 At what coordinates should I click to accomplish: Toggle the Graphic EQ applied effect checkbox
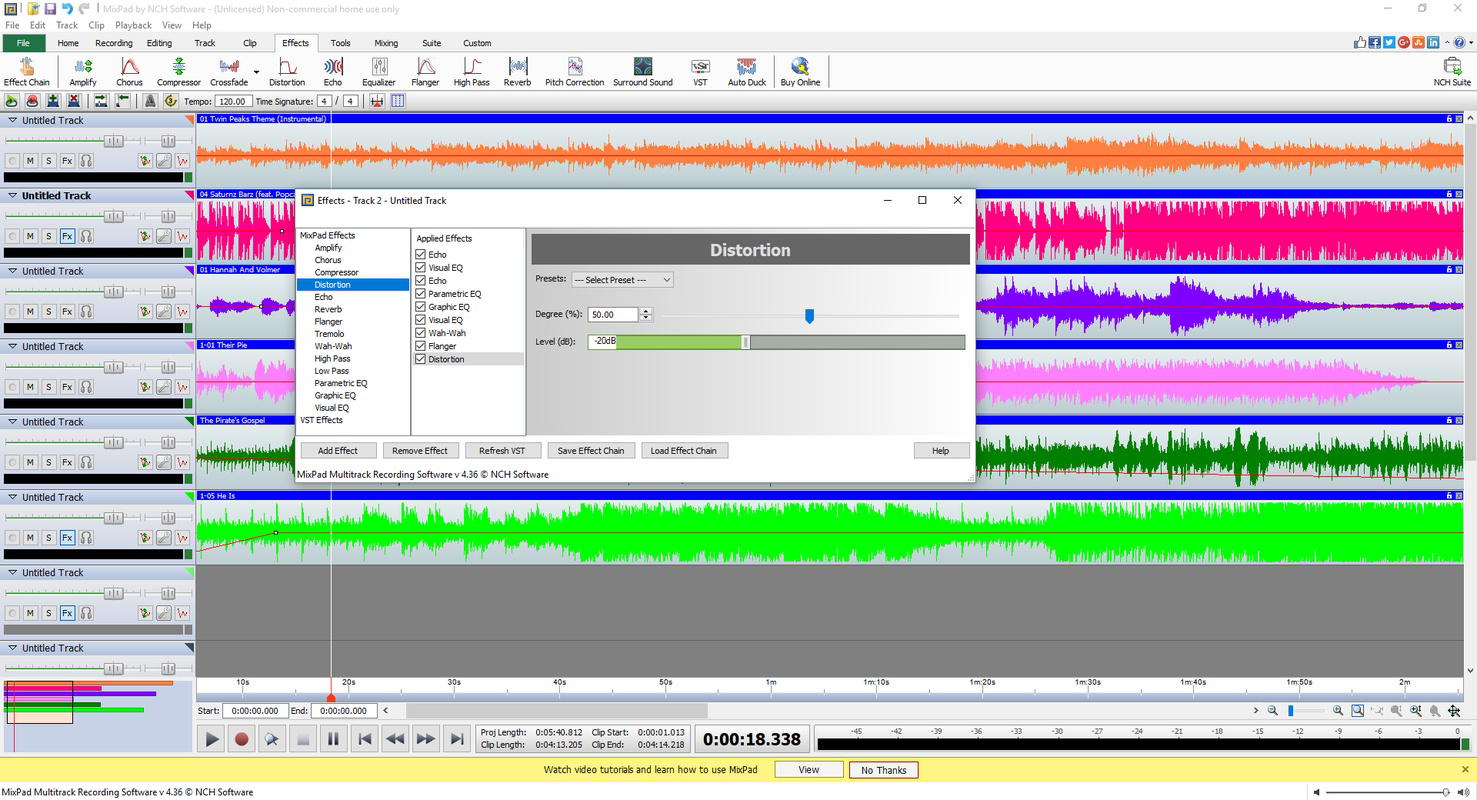tap(421, 307)
